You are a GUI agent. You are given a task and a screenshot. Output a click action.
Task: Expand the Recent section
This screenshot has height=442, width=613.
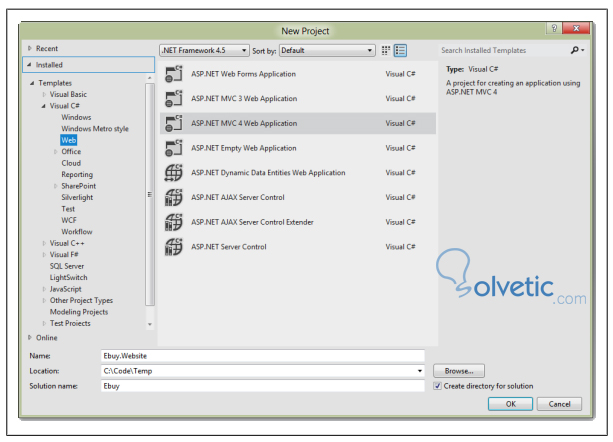pyautogui.click(x=30, y=48)
